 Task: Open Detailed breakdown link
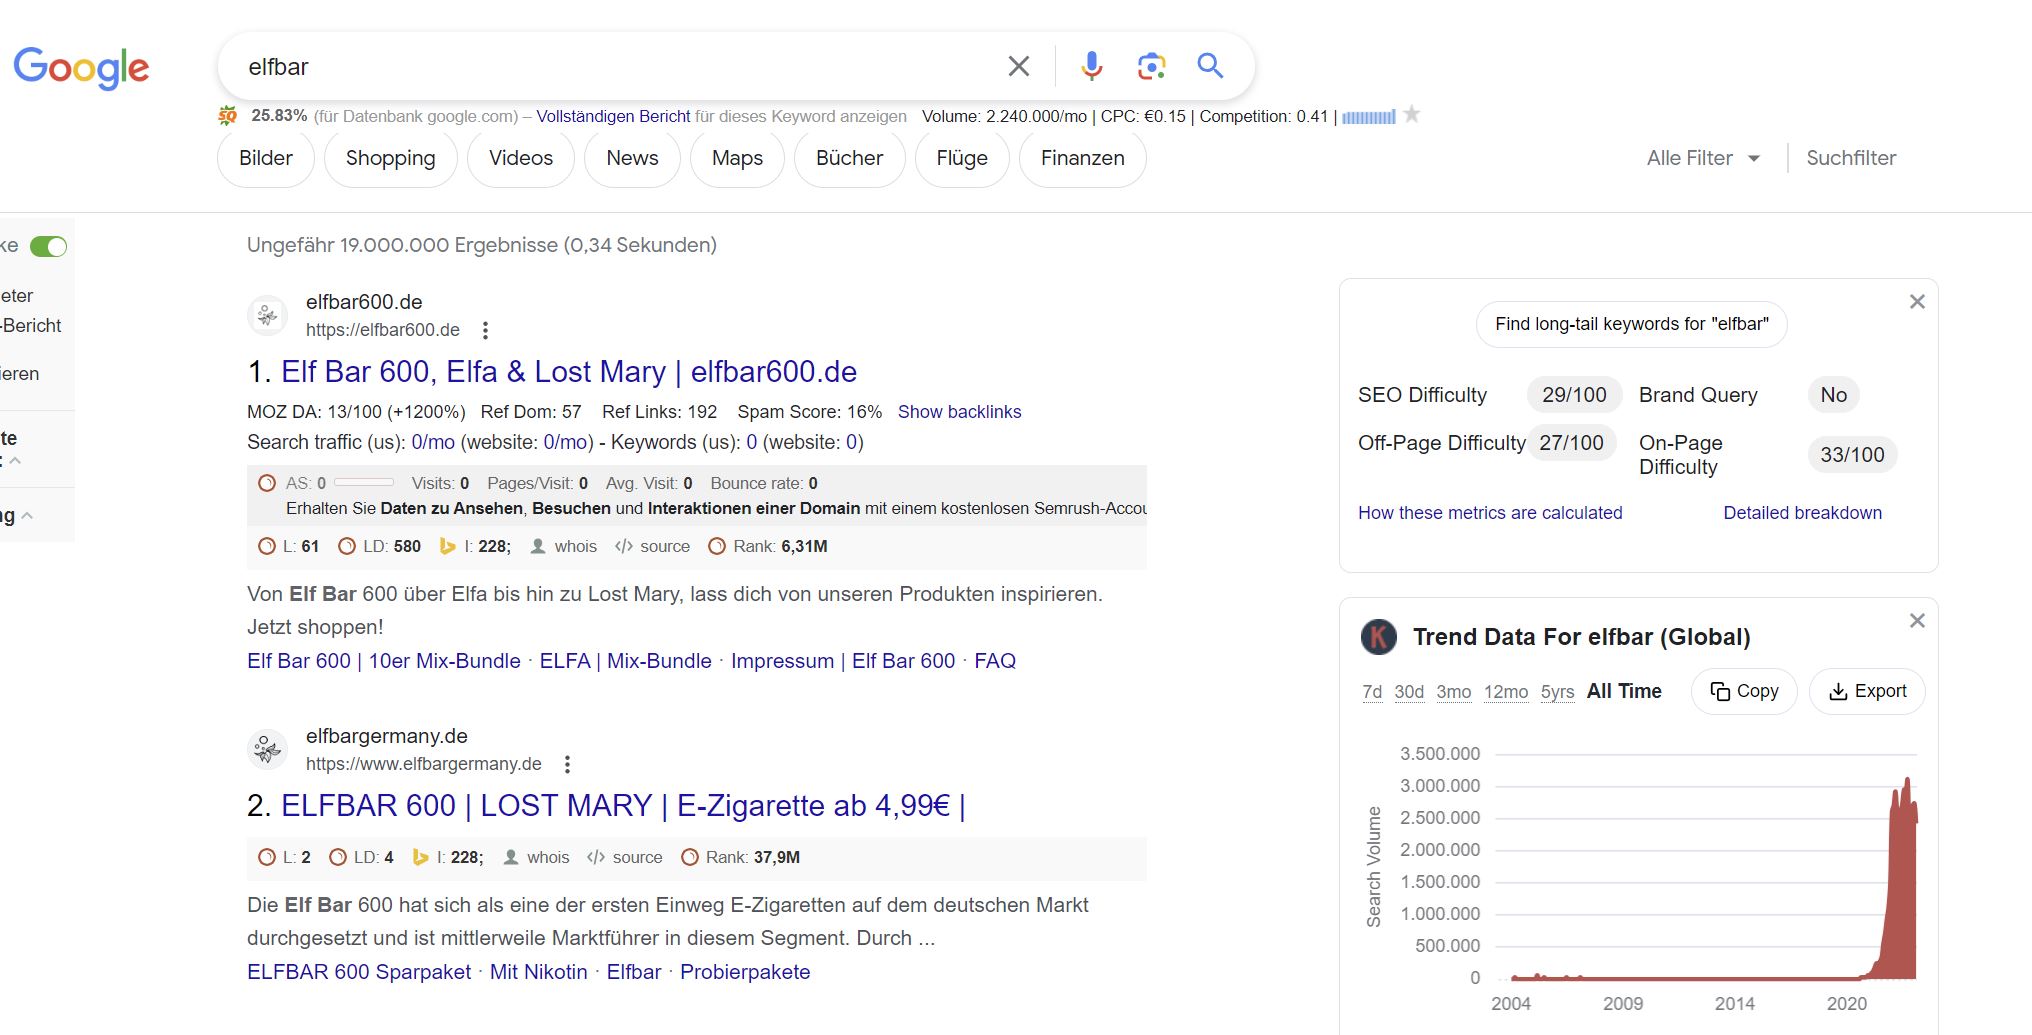[x=1802, y=513]
